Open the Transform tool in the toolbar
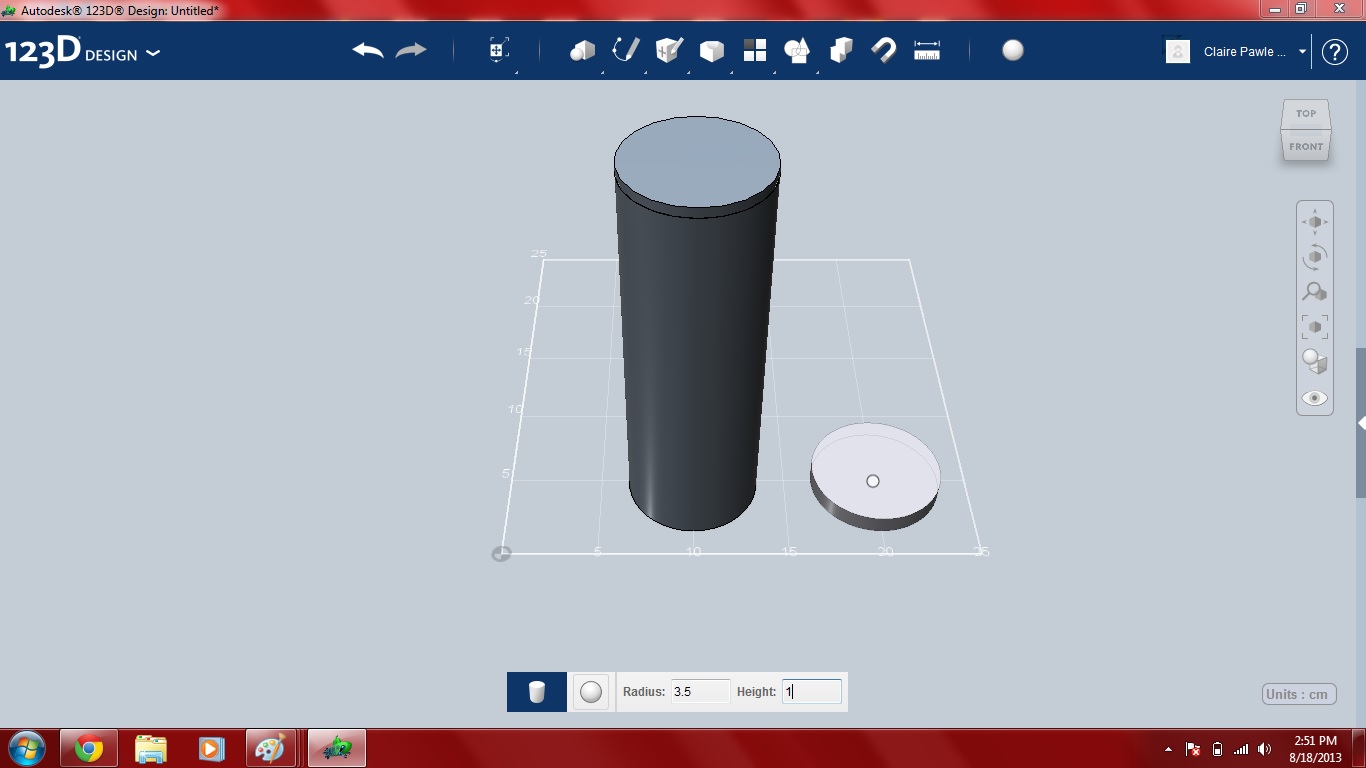This screenshot has width=1366, height=768. pos(499,51)
